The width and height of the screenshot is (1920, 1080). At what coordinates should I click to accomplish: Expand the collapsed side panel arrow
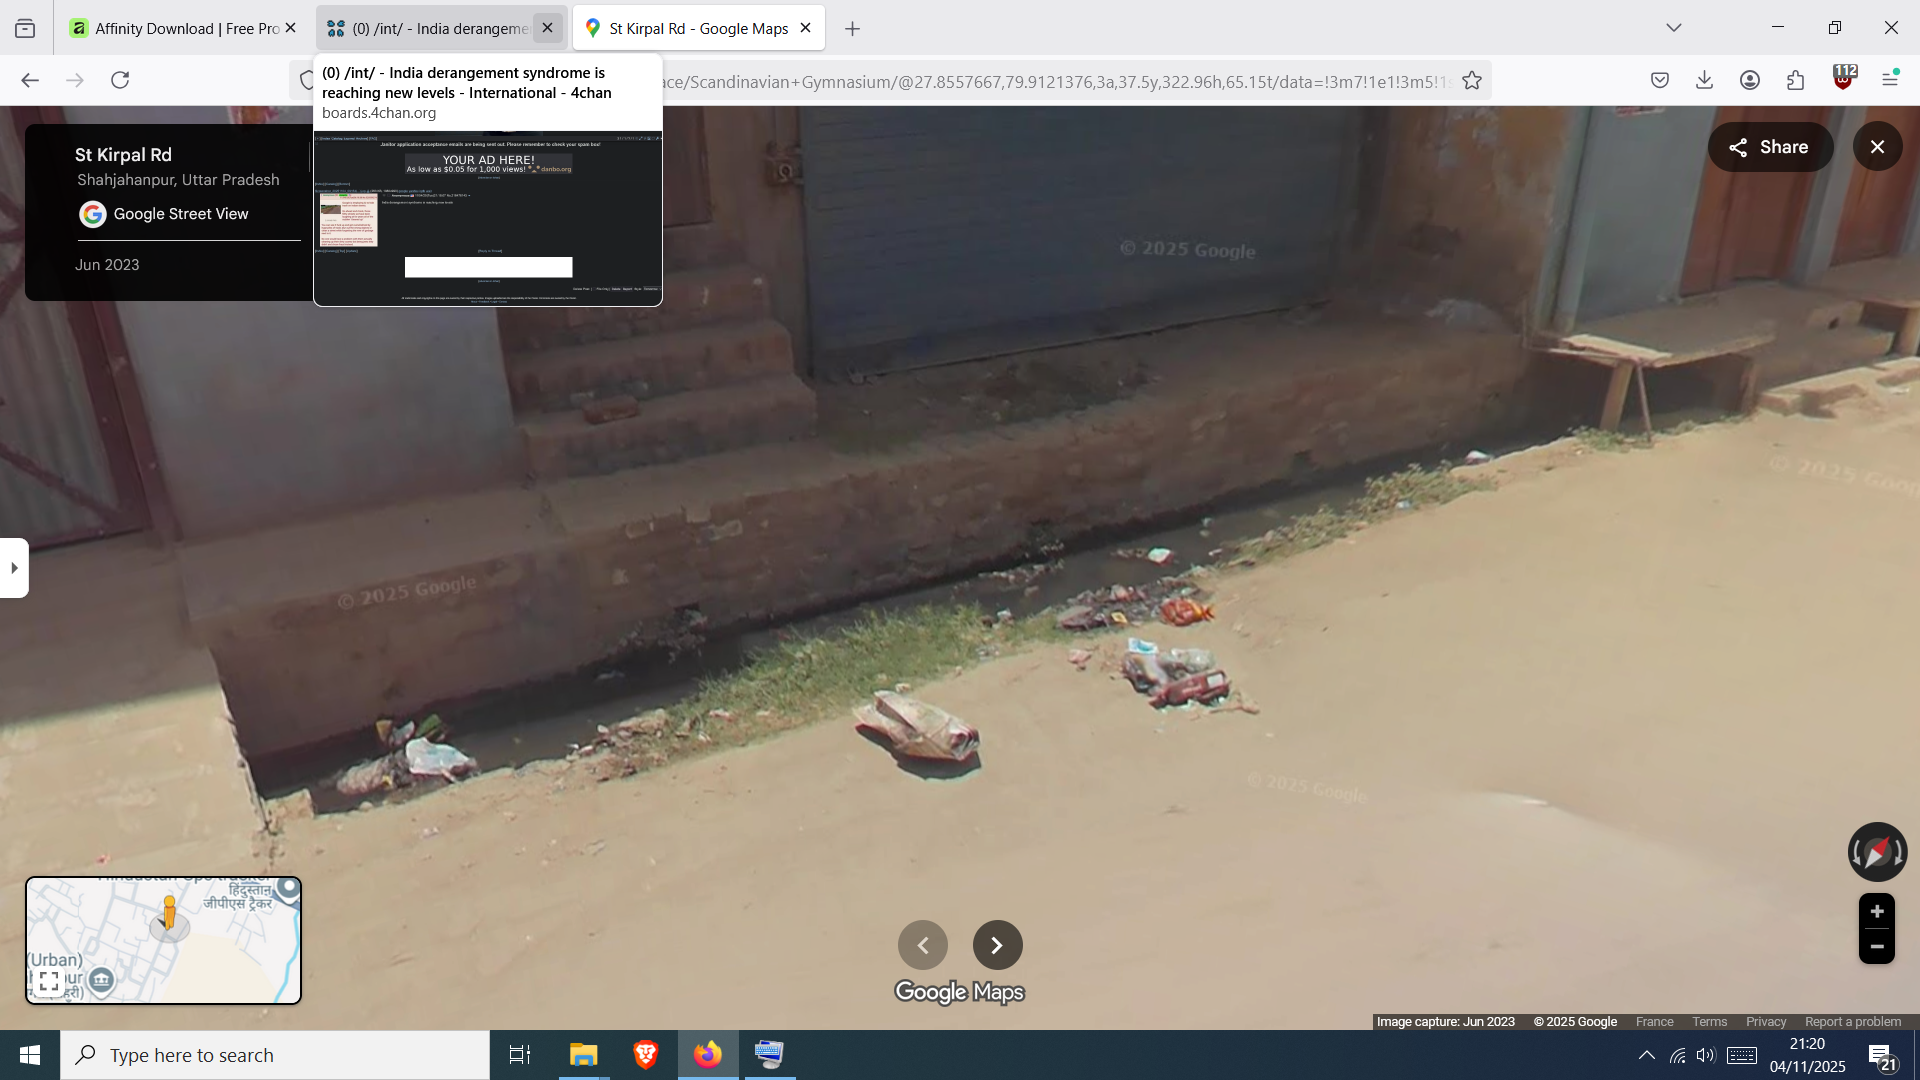click(x=14, y=568)
